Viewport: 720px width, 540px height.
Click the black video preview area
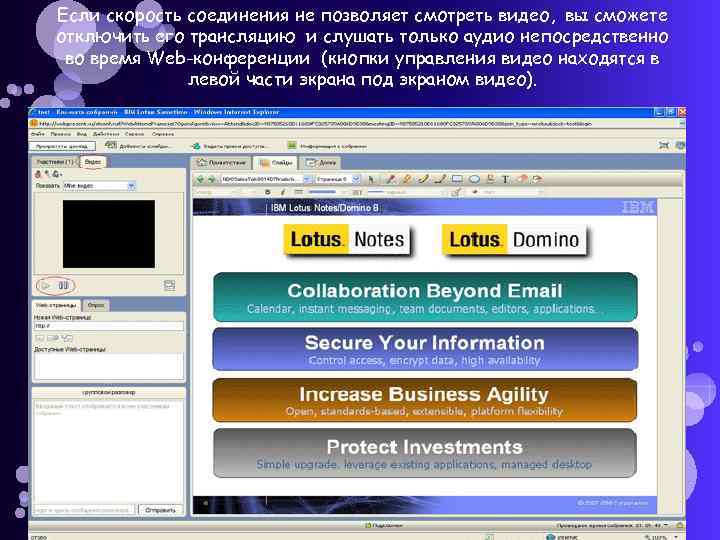tap(109, 234)
